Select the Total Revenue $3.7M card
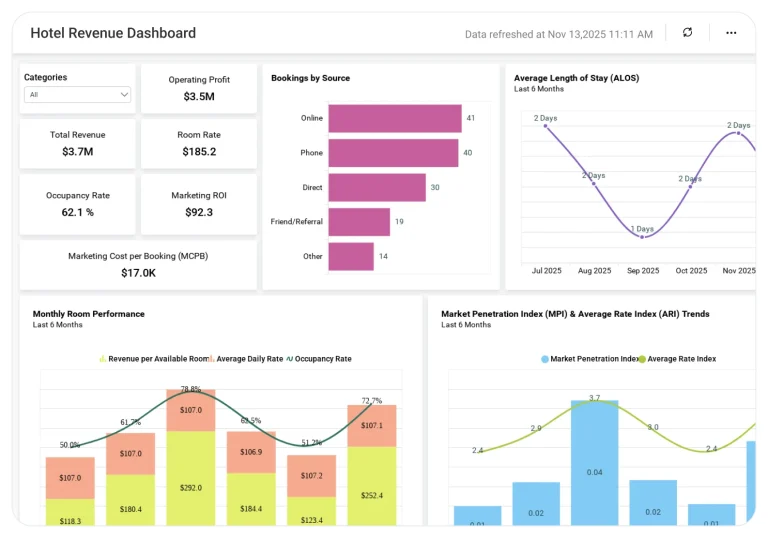 77,143
